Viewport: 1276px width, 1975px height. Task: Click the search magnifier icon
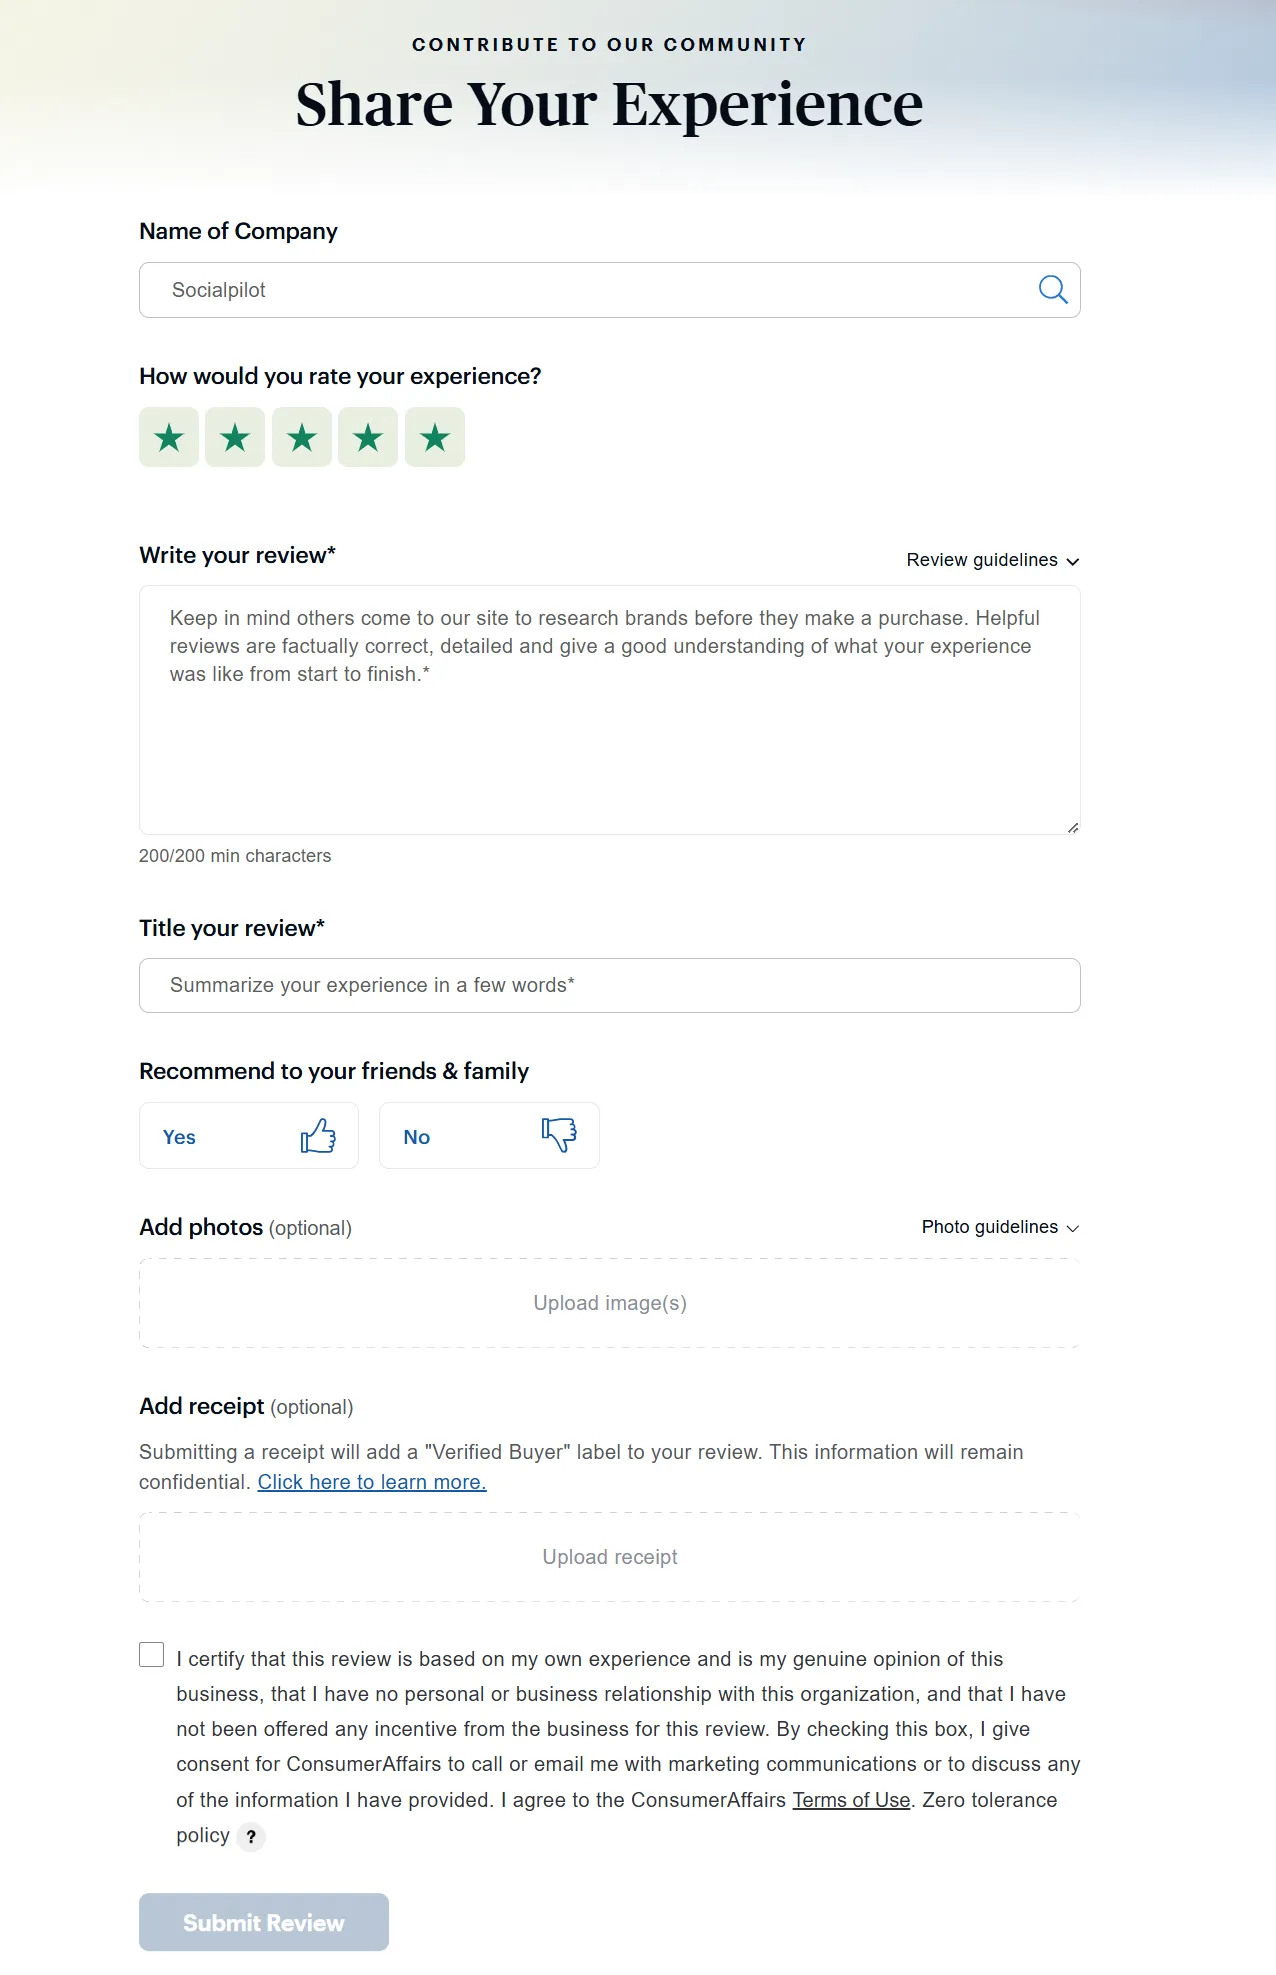[x=1052, y=290]
